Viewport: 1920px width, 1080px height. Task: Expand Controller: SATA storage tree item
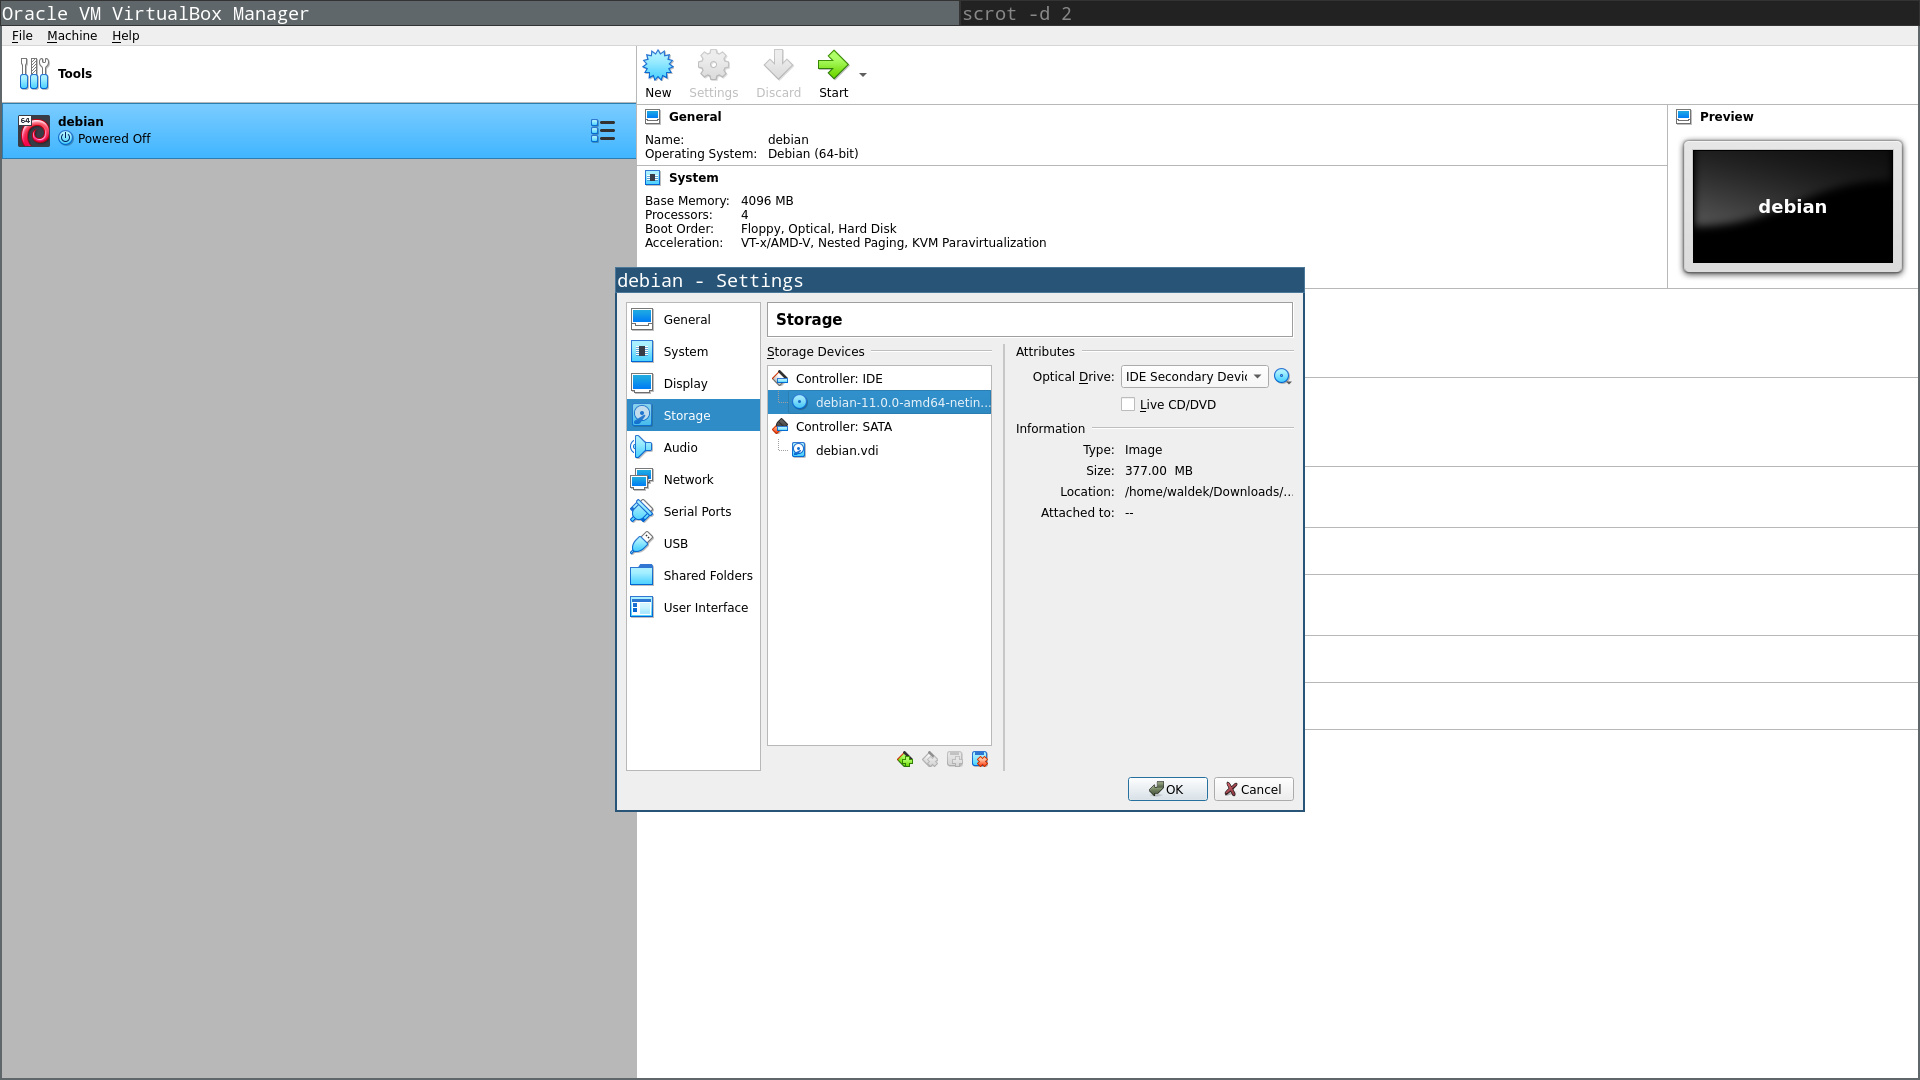844,426
